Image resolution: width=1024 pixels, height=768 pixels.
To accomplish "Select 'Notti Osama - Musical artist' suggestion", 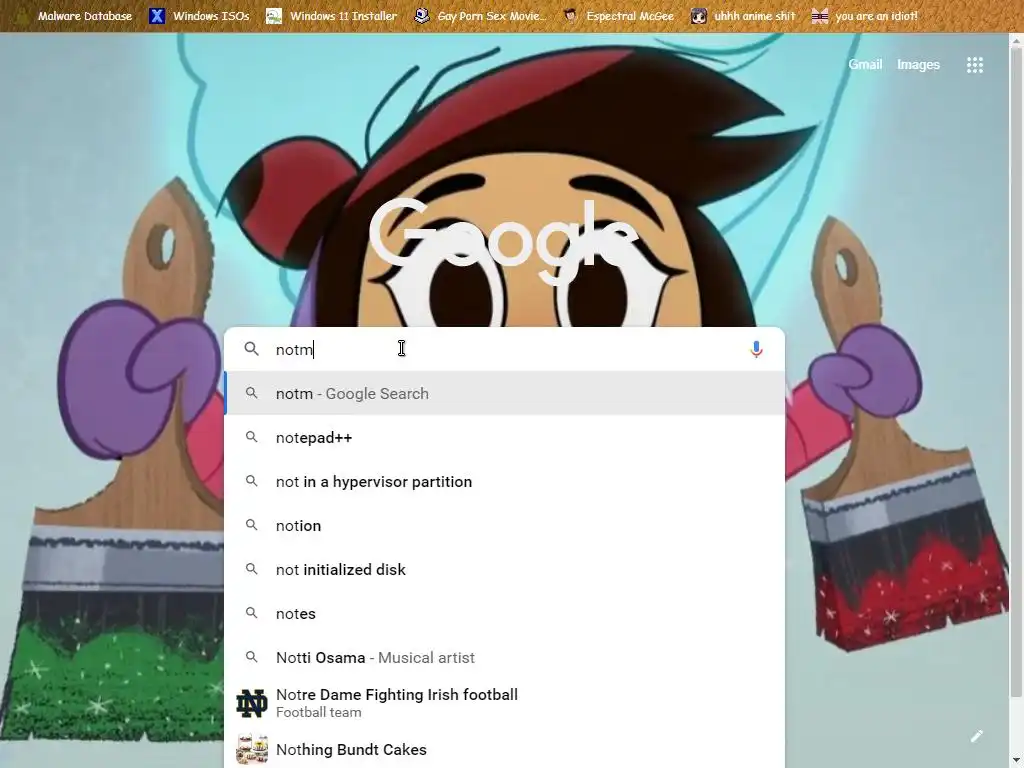I will [504, 658].
